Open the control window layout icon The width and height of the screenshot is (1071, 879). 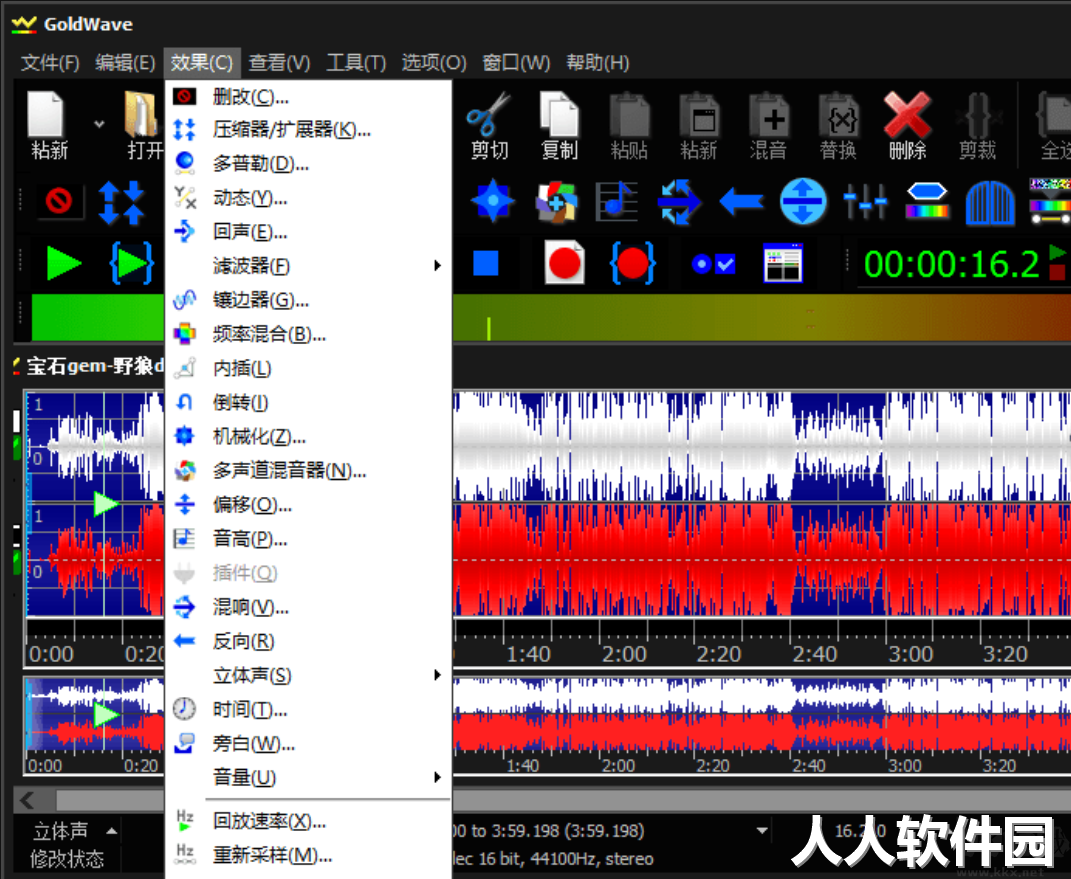click(x=783, y=263)
